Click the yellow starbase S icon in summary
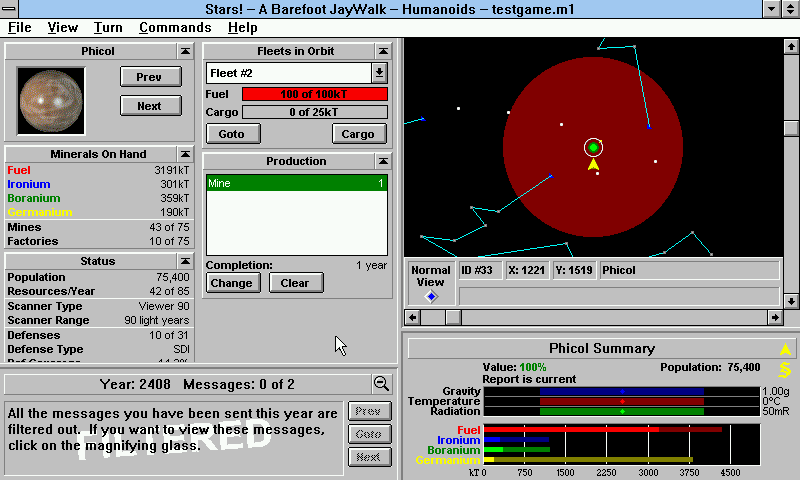The image size is (800, 480). tap(785, 370)
